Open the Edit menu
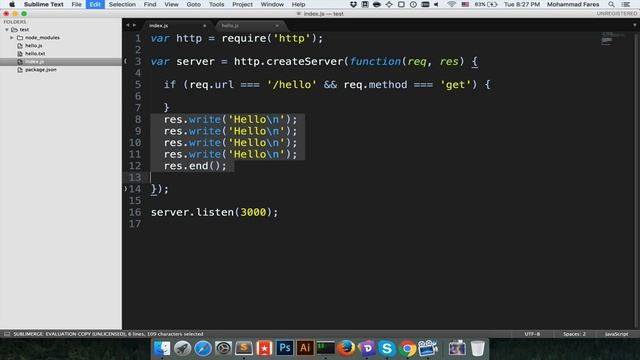The width and height of the screenshot is (640, 360). [x=95, y=4]
